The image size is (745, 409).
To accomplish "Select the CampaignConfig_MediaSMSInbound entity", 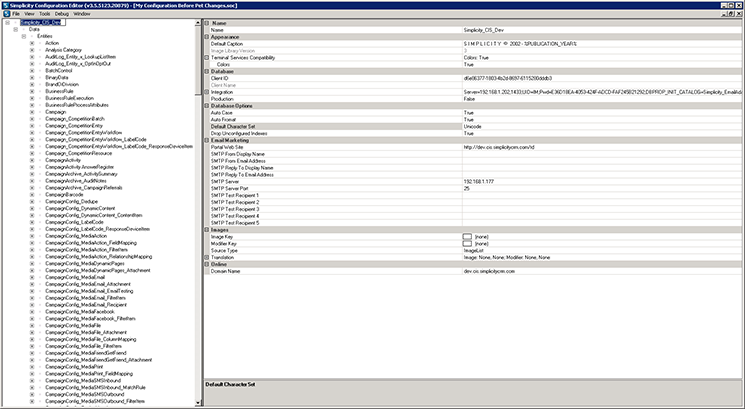I will [x=83, y=380].
